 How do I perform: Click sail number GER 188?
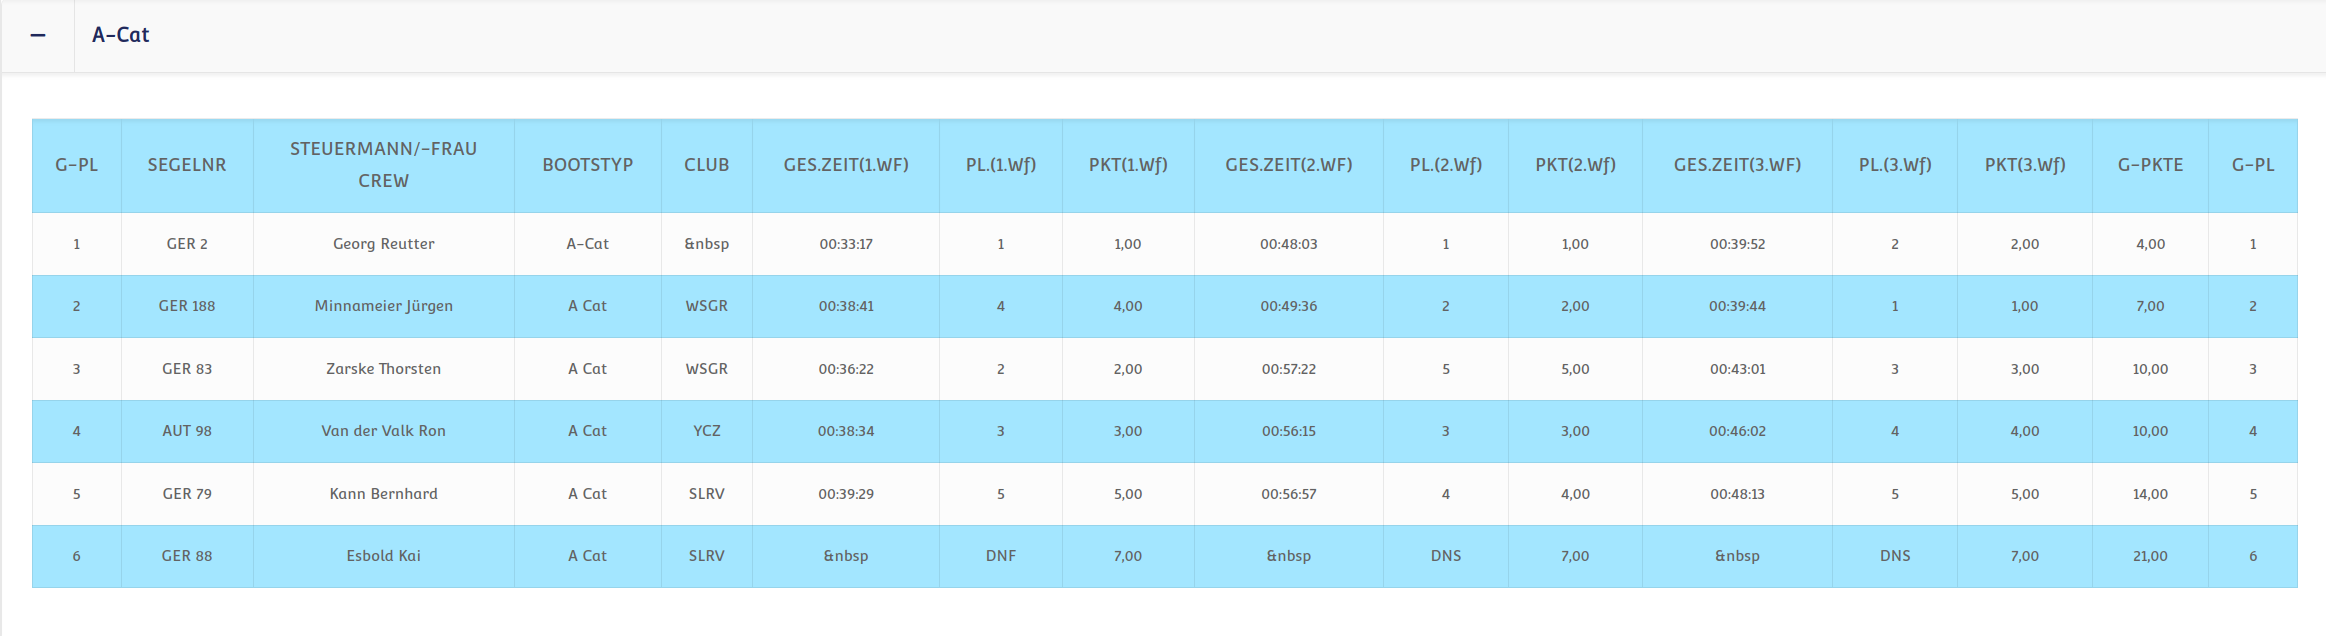tap(187, 306)
